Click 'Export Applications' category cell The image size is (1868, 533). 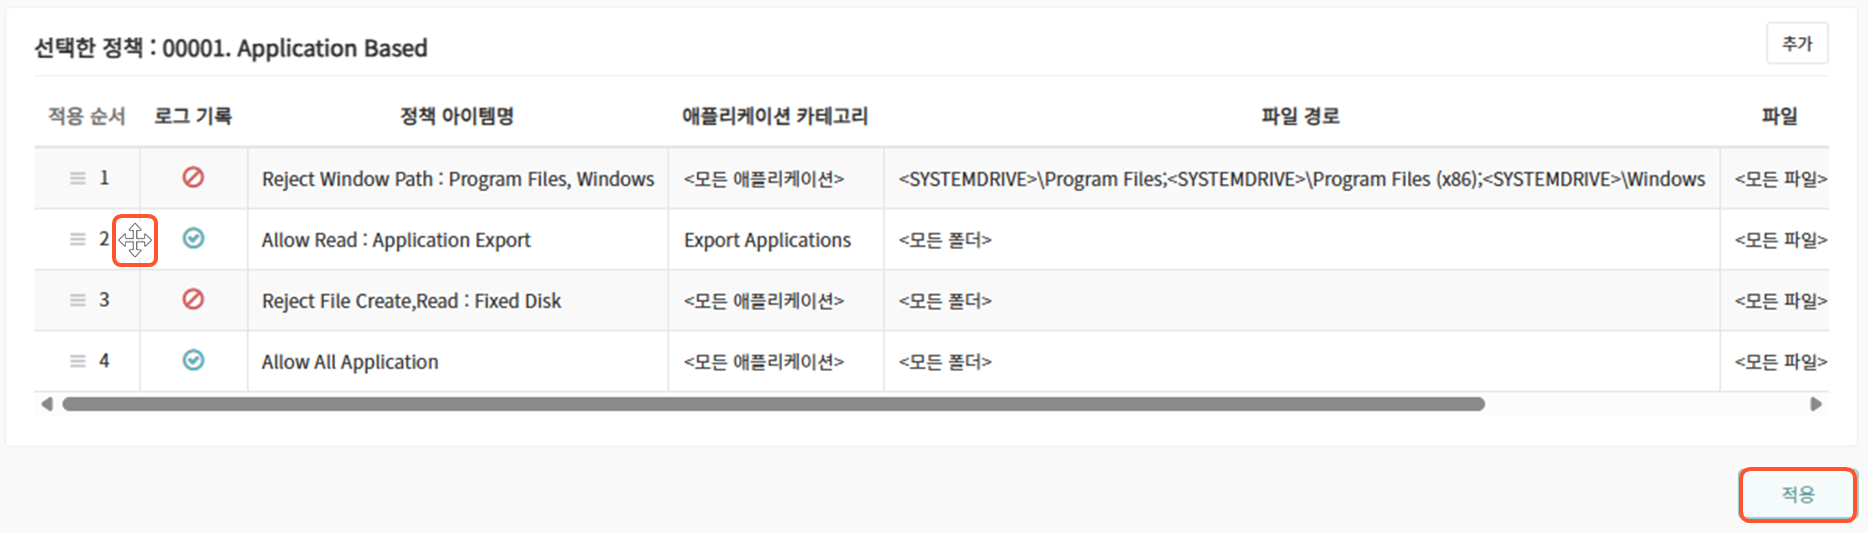(x=767, y=240)
